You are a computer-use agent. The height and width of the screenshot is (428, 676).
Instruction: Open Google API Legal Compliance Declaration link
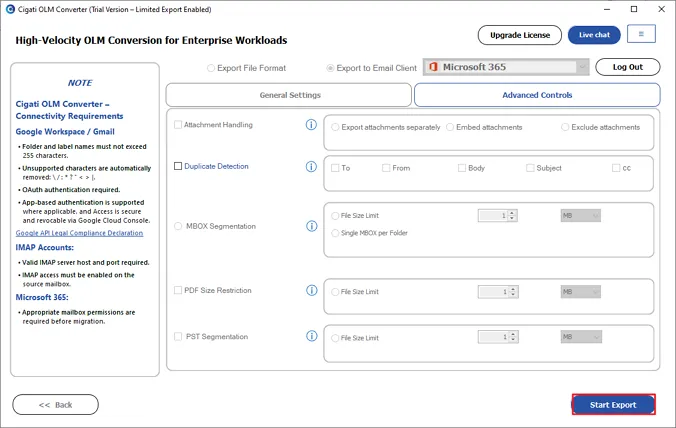[79, 233]
